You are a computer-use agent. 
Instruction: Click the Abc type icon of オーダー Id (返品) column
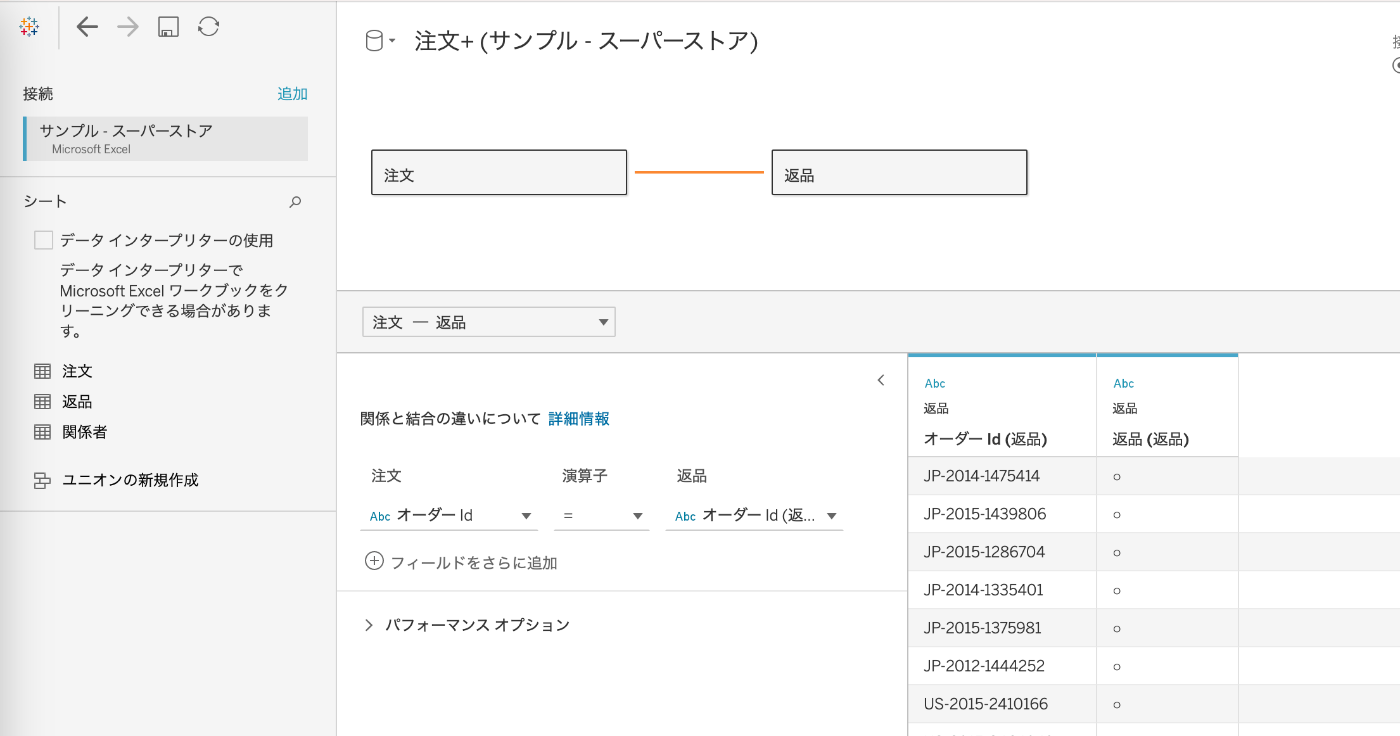(935, 383)
